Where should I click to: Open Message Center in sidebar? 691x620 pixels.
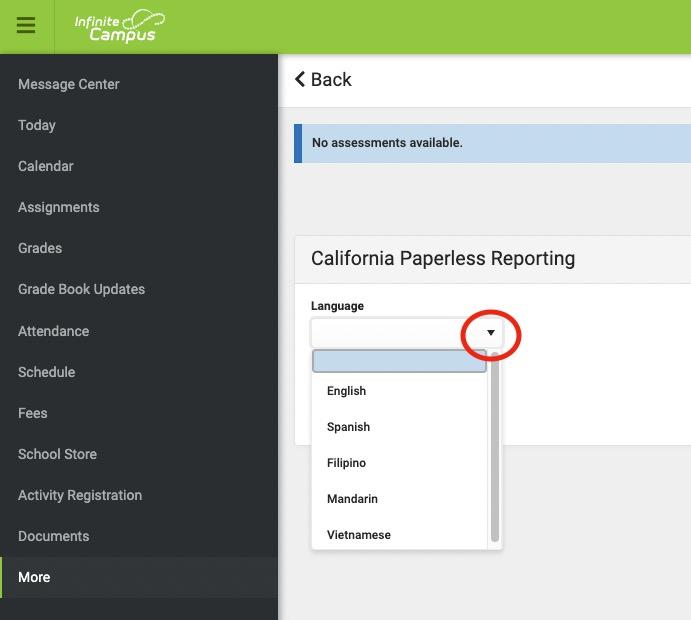[68, 84]
